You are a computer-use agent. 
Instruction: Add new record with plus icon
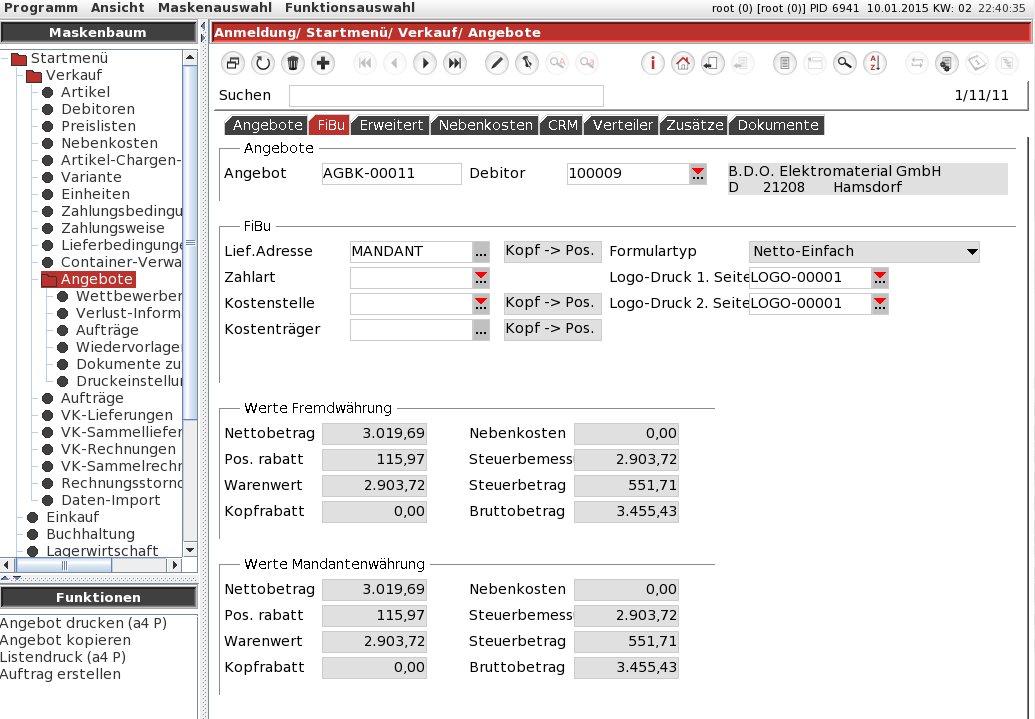point(322,63)
